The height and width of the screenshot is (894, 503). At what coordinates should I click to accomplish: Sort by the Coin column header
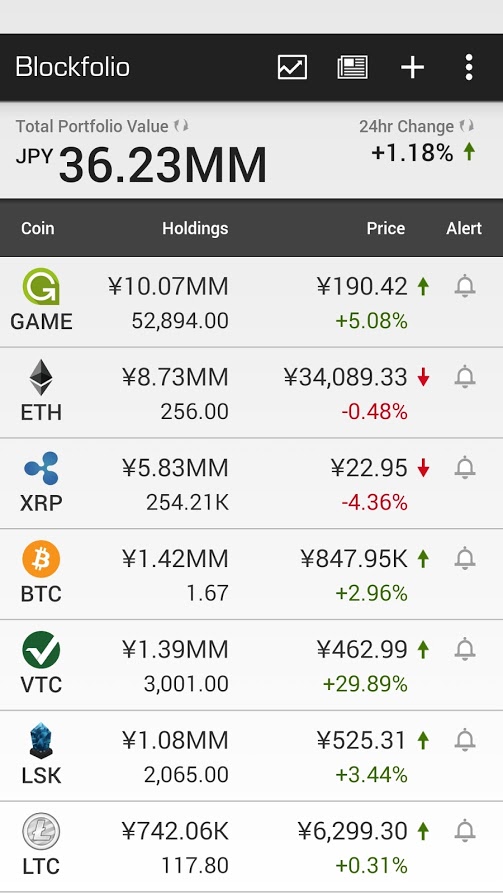pyautogui.click(x=38, y=228)
